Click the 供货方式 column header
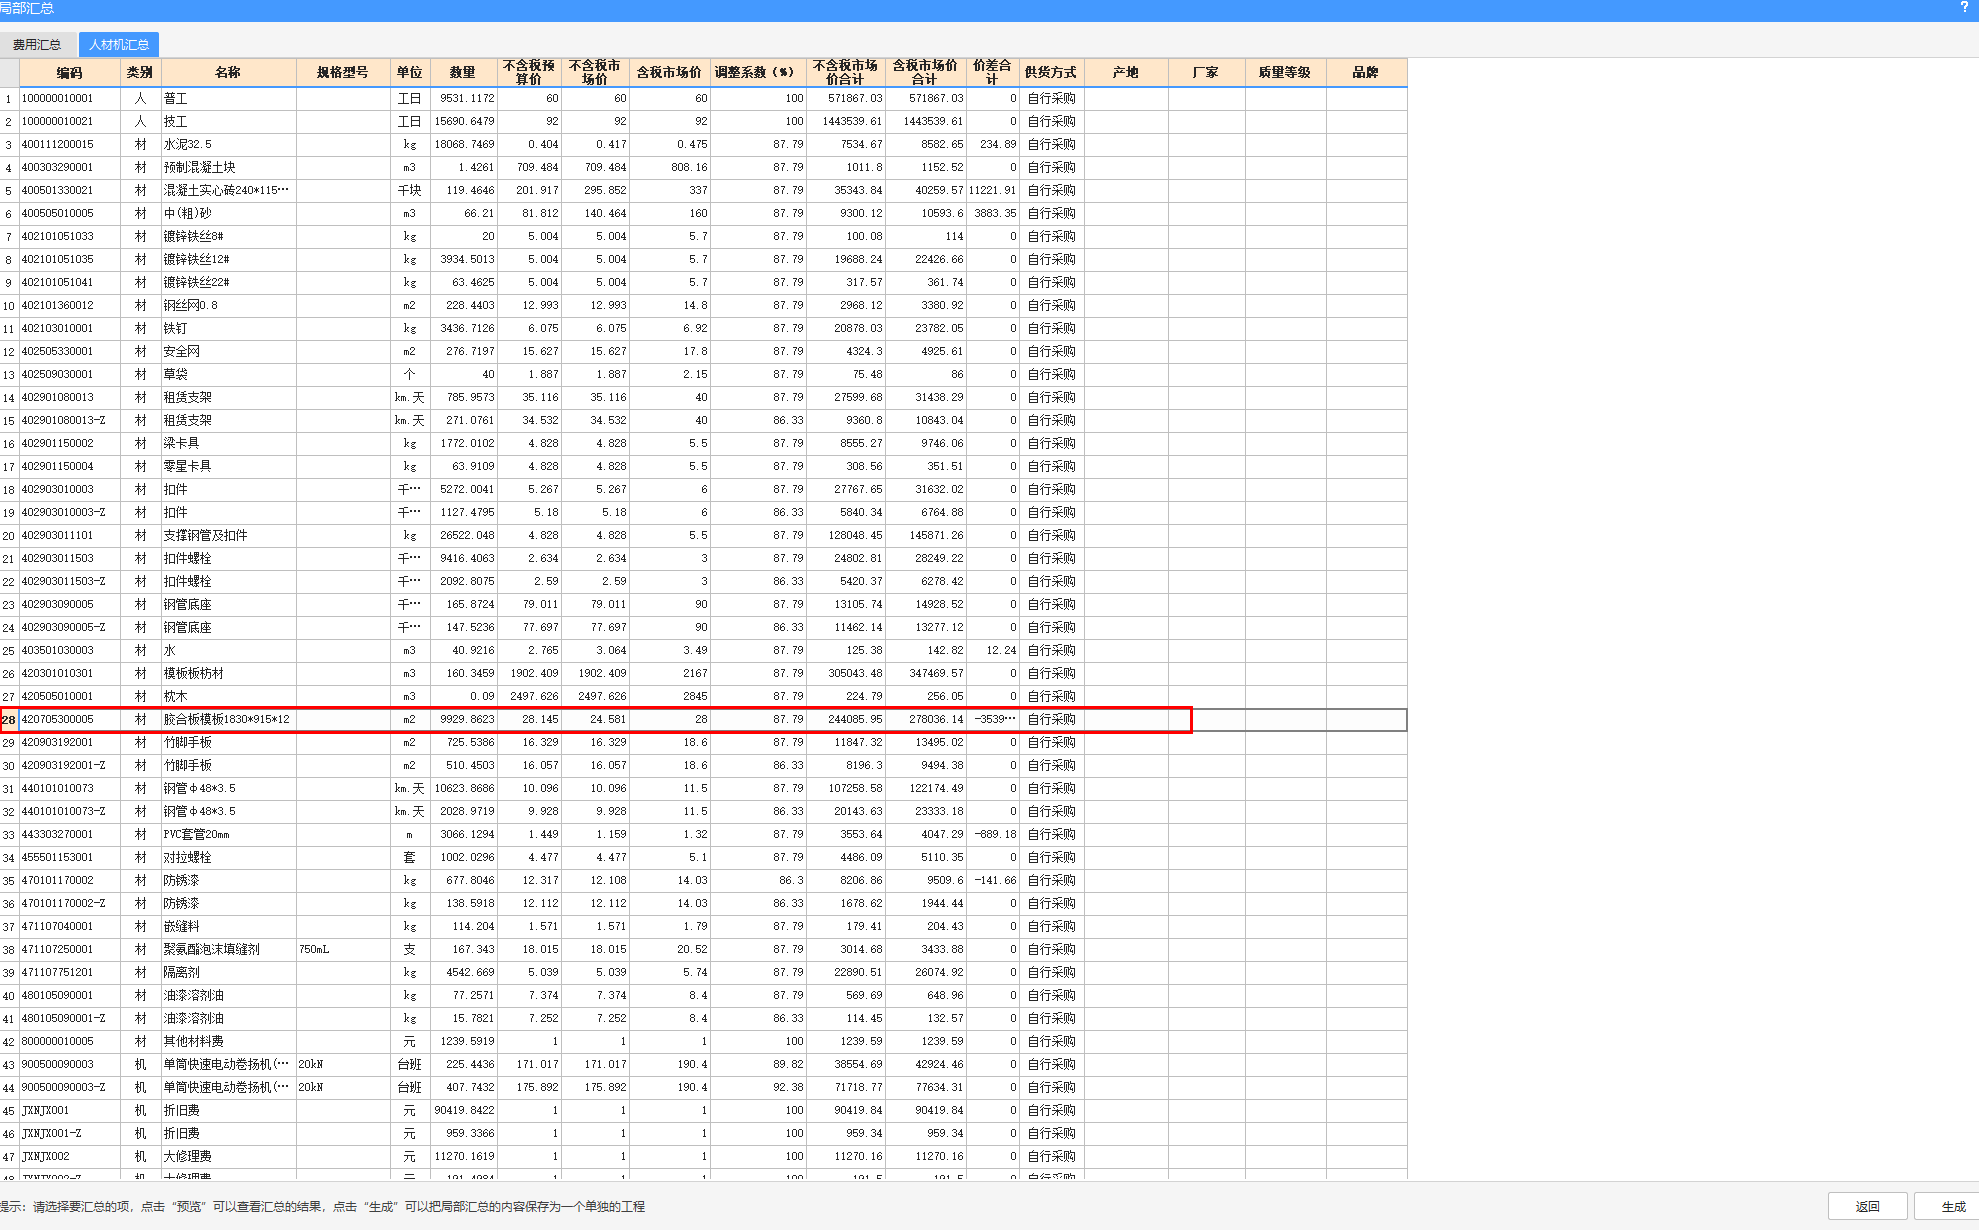 1051,73
